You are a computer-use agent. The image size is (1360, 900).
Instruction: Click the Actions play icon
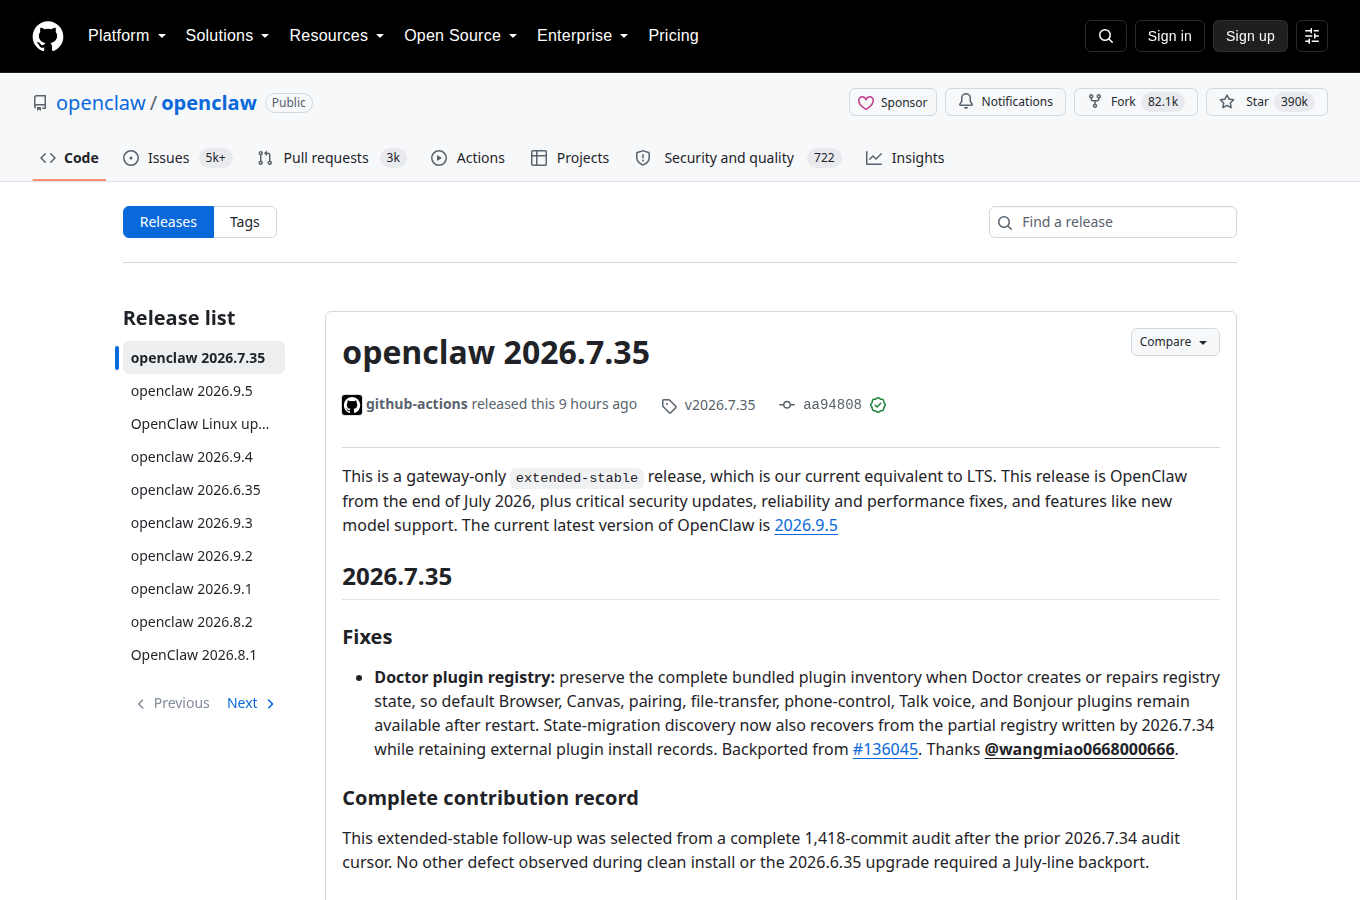[x=439, y=158]
